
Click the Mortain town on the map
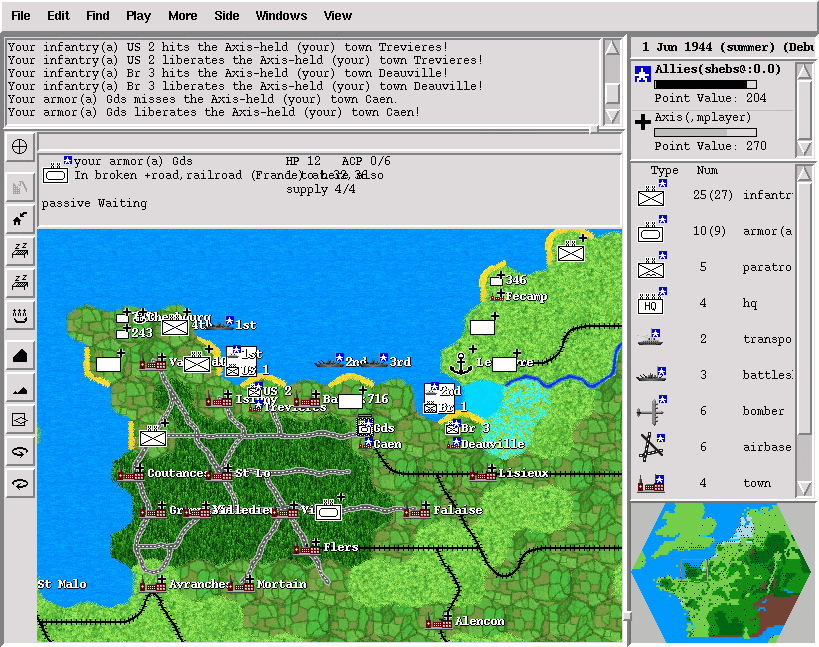point(241,584)
